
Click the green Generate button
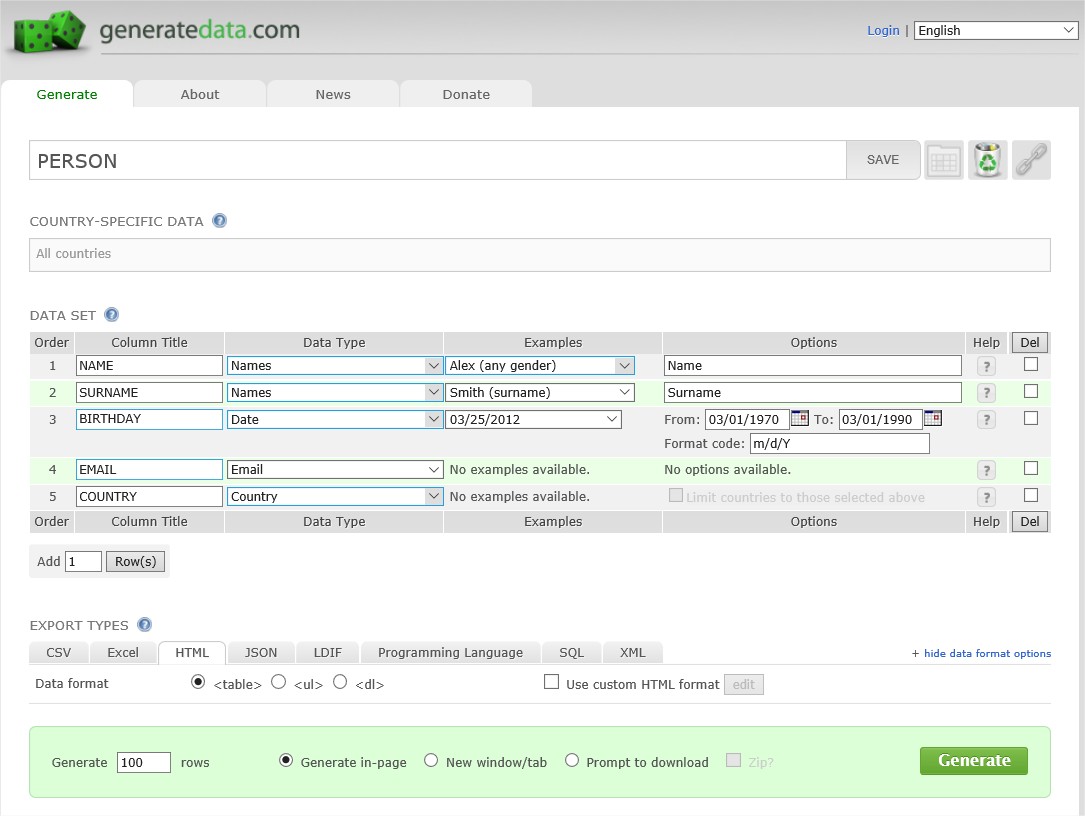pos(974,761)
